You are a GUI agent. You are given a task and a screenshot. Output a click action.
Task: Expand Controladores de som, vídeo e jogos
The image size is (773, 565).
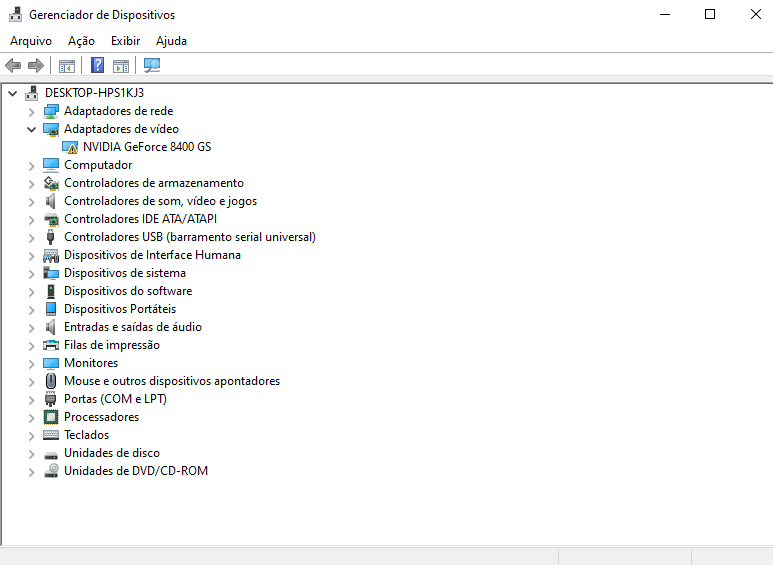click(32, 202)
